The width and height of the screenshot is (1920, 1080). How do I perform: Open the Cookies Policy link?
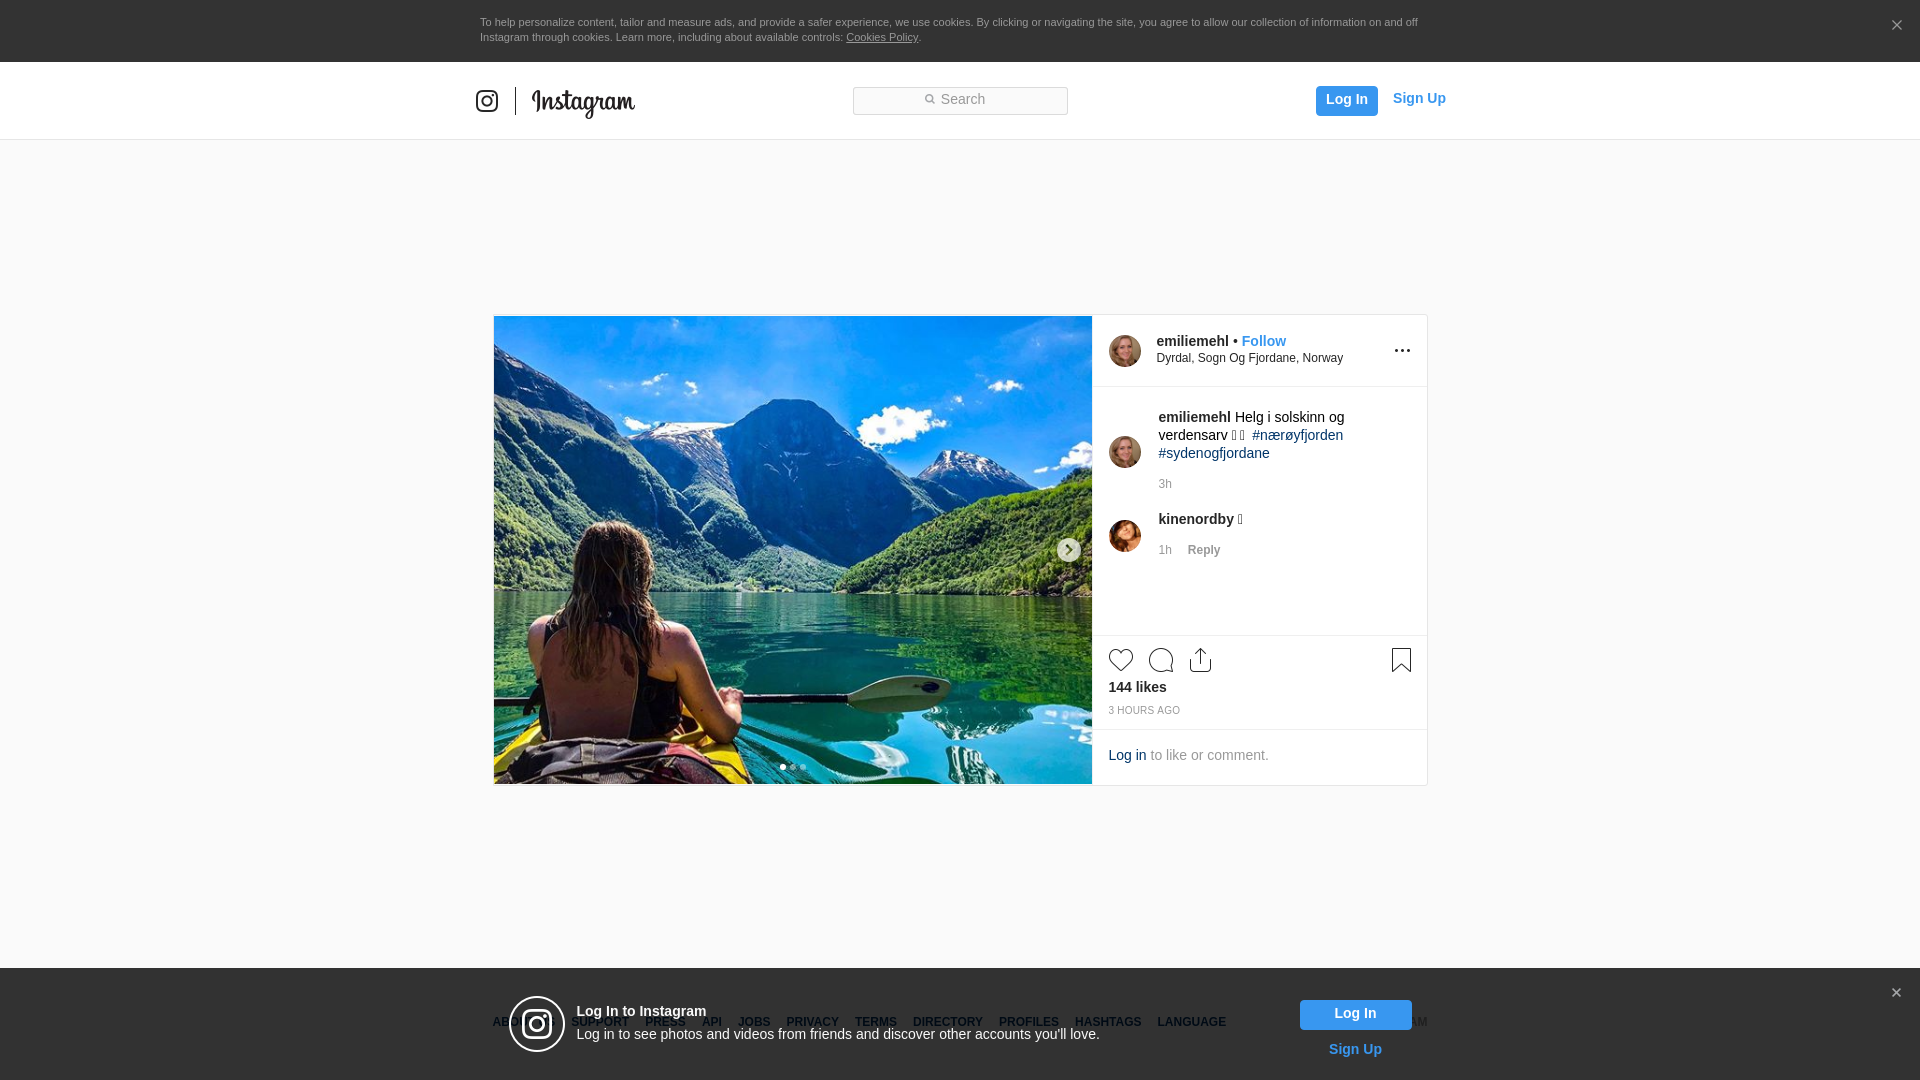click(882, 37)
